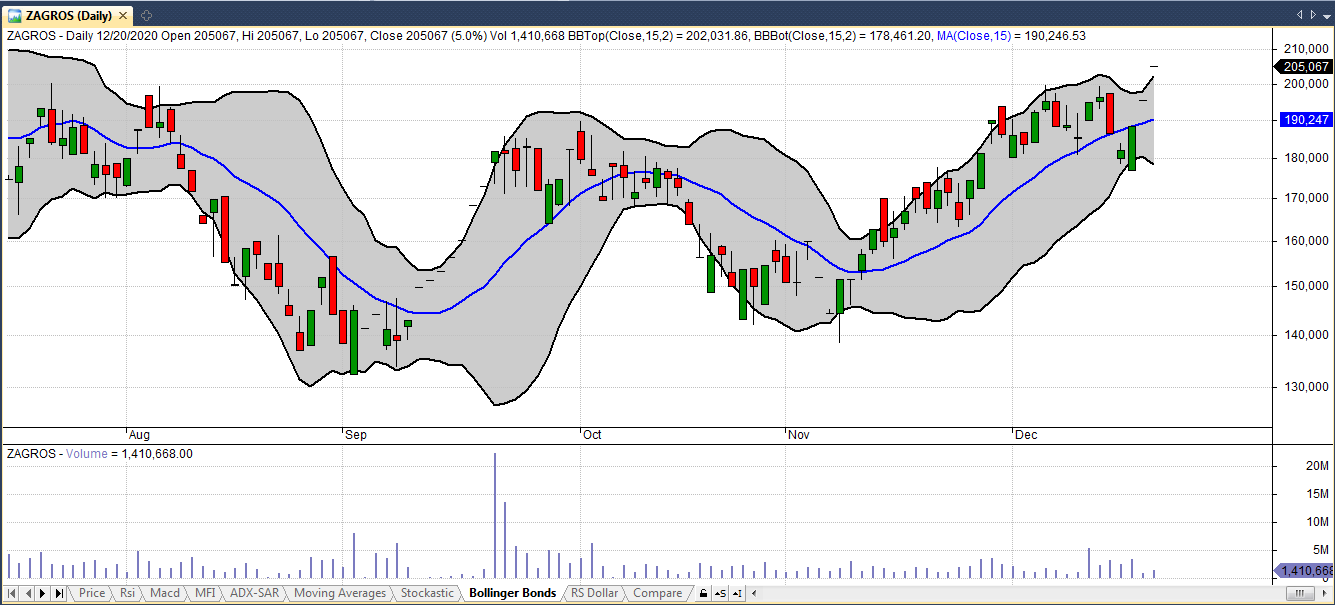This screenshot has width=1335, height=605.
Task: Toggle the chart sheet lock icon
Action: (x=703, y=594)
